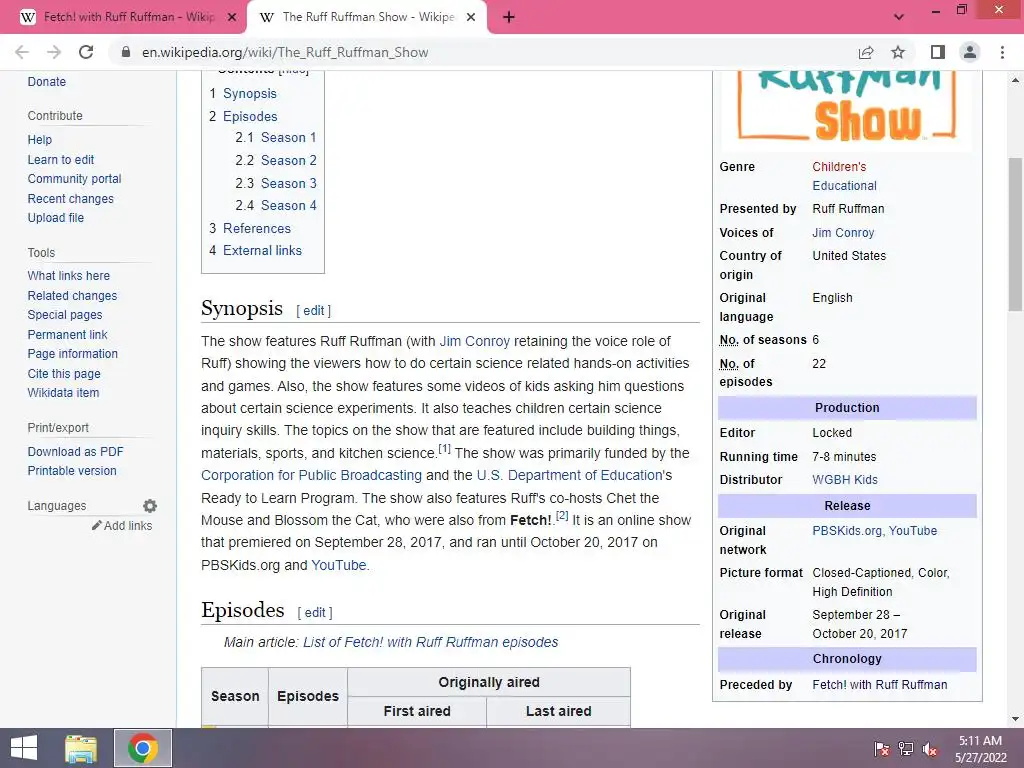Jump to Synopsis in the contents box
This screenshot has width=1024, height=768.
click(x=249, y=93)
